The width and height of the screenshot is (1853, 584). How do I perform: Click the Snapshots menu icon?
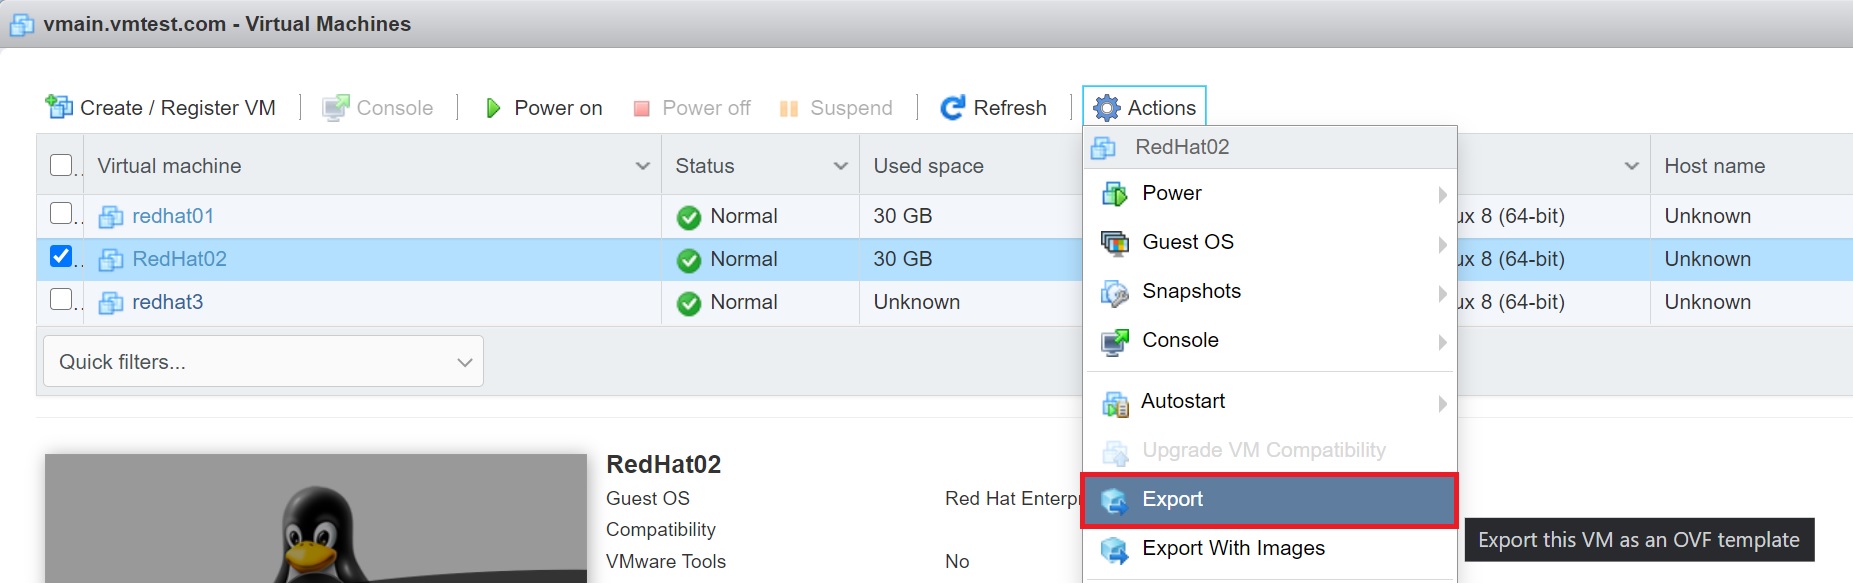pos(1114,292)
